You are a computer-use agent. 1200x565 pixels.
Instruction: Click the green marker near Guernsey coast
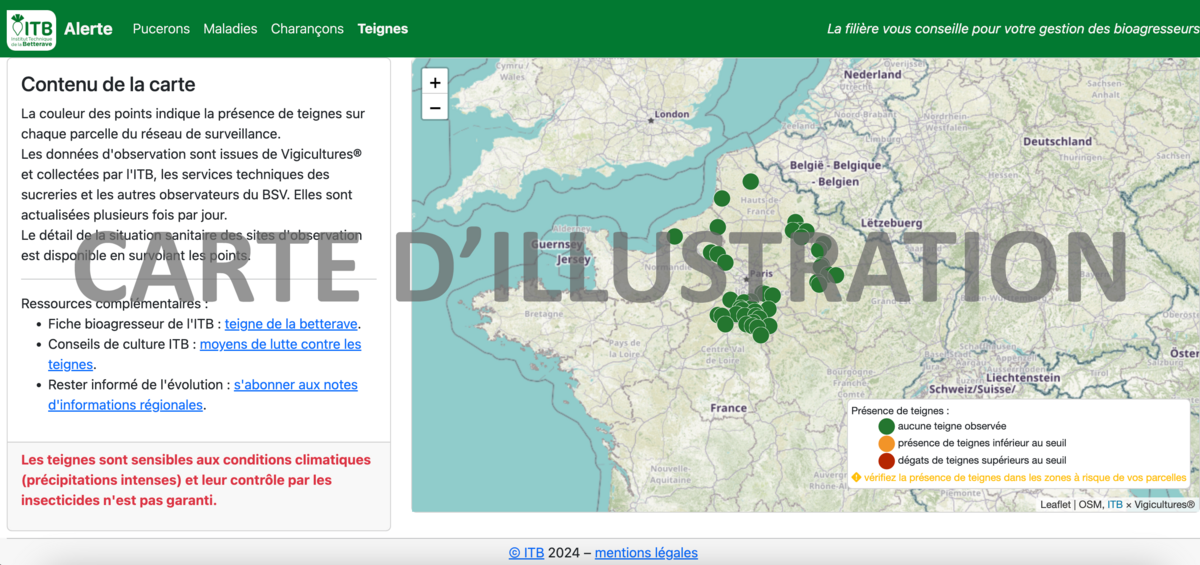[675, 237]
